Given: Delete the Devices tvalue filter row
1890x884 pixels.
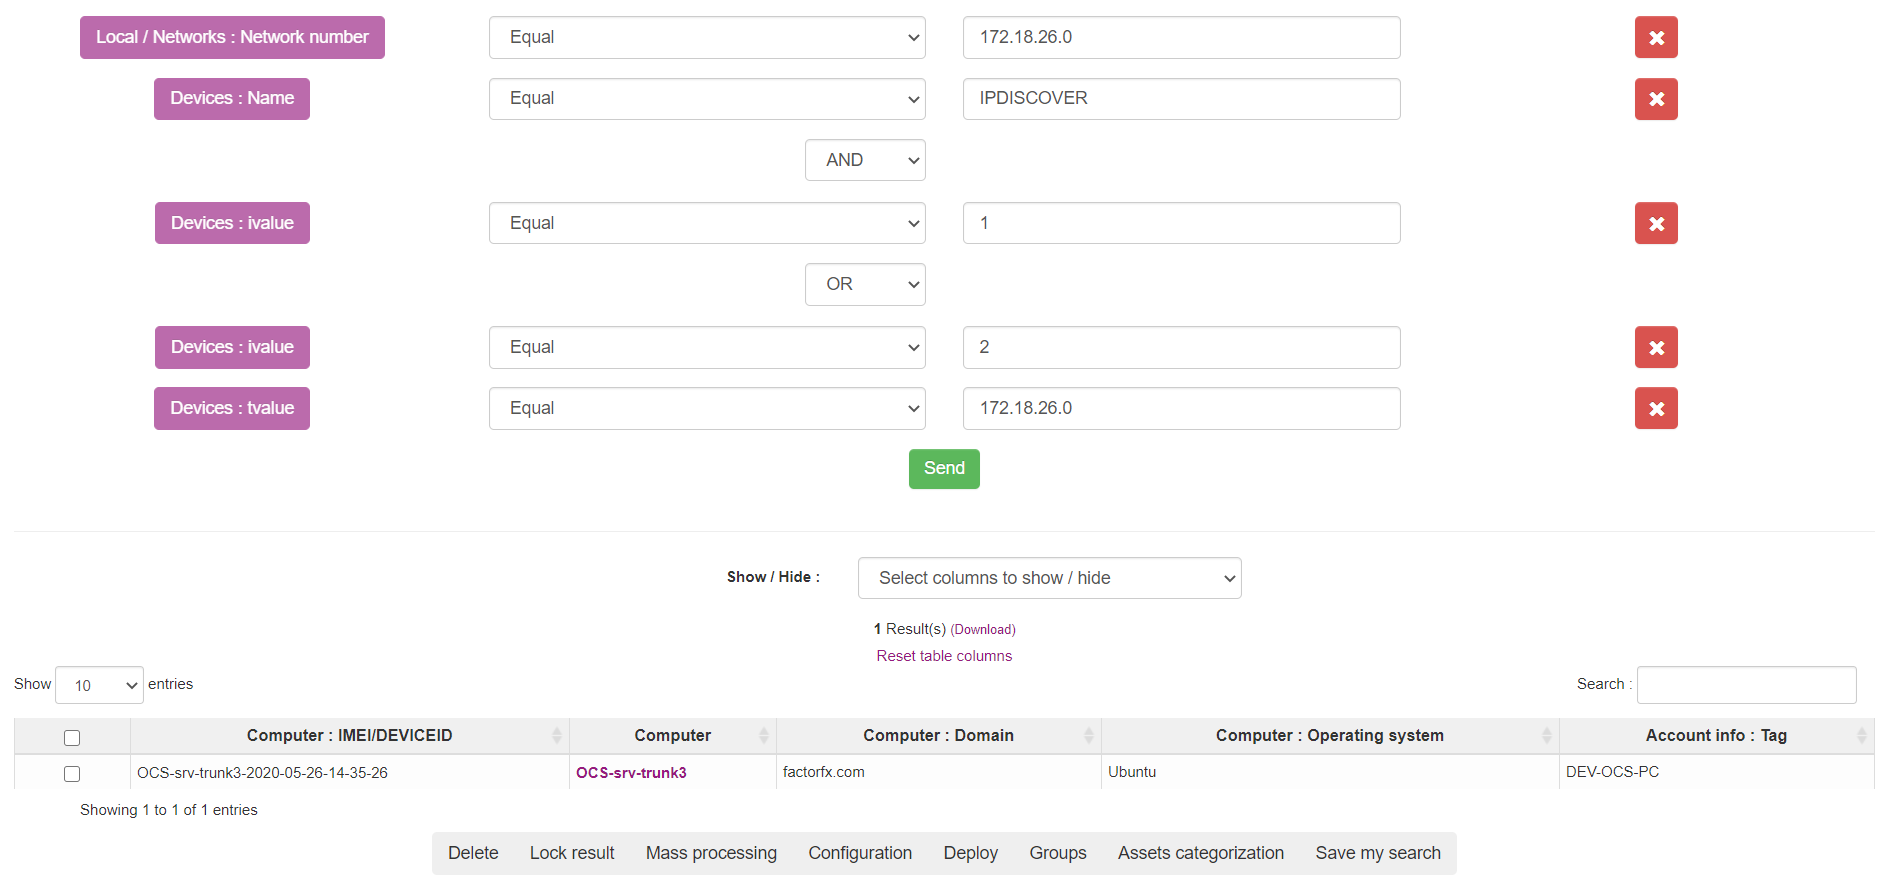Looking at the screenshot, I should coord(1655,408).
